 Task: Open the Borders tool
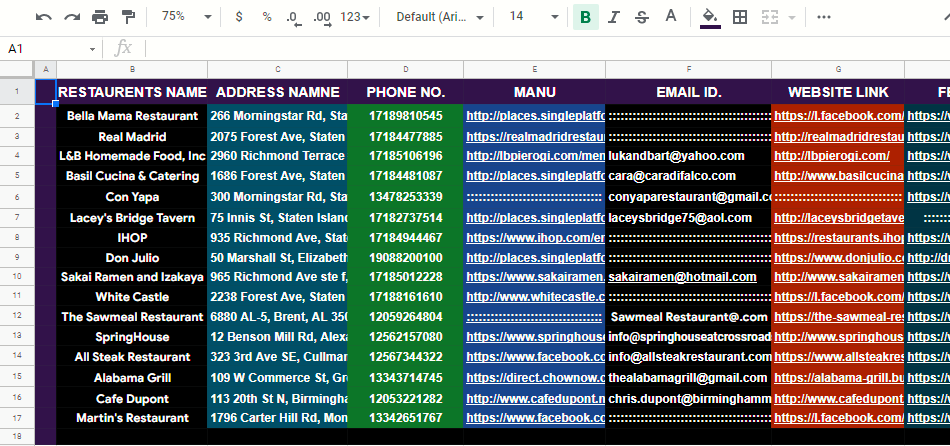(740, 17)
